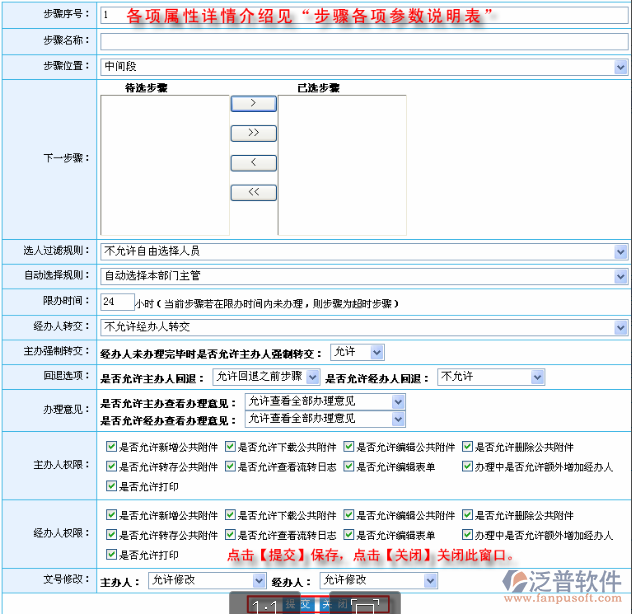Image resolution: width=632 pixels, height=614 pixels.
Task: Toggle 是否允许删除公共附件 in 经办人权限
Action: [x=467, y=516]
